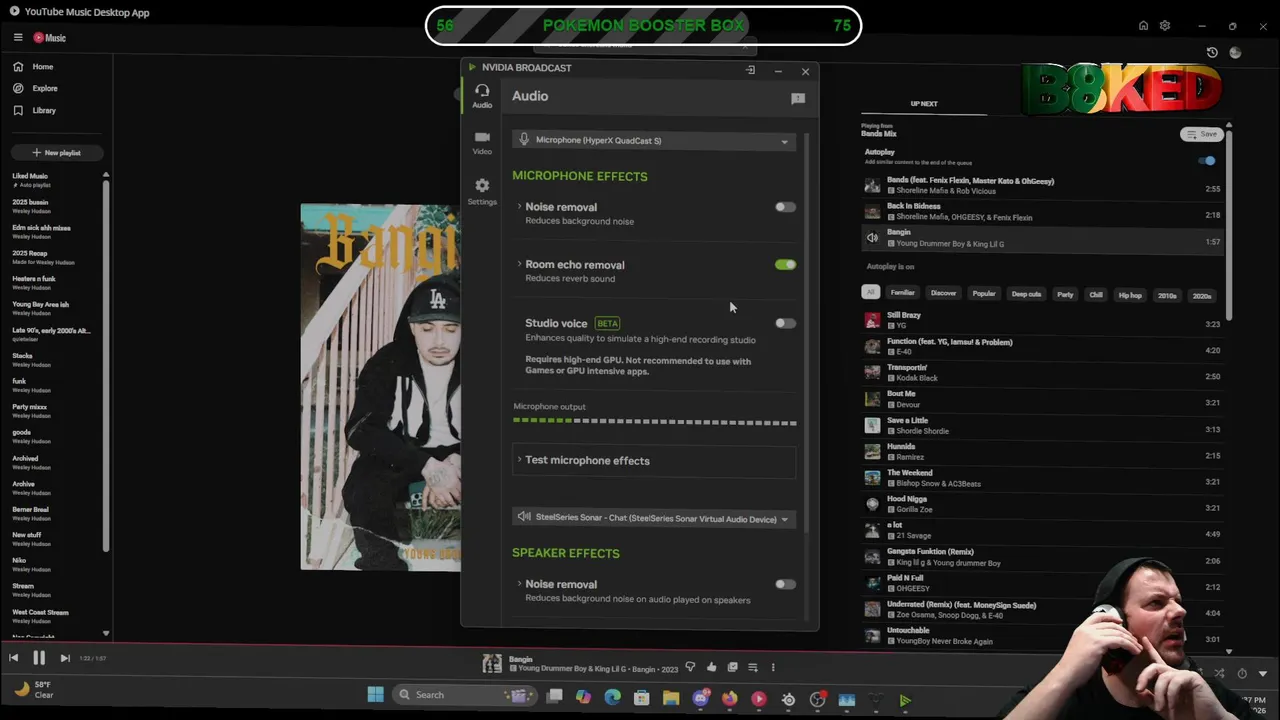Play Back In Bidness from queue

point(1042,211)
